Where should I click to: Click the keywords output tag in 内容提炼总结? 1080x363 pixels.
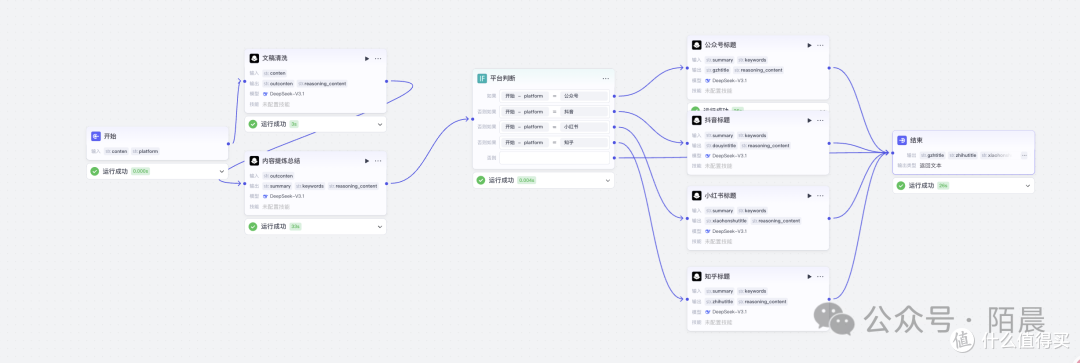tap(310, 186)
